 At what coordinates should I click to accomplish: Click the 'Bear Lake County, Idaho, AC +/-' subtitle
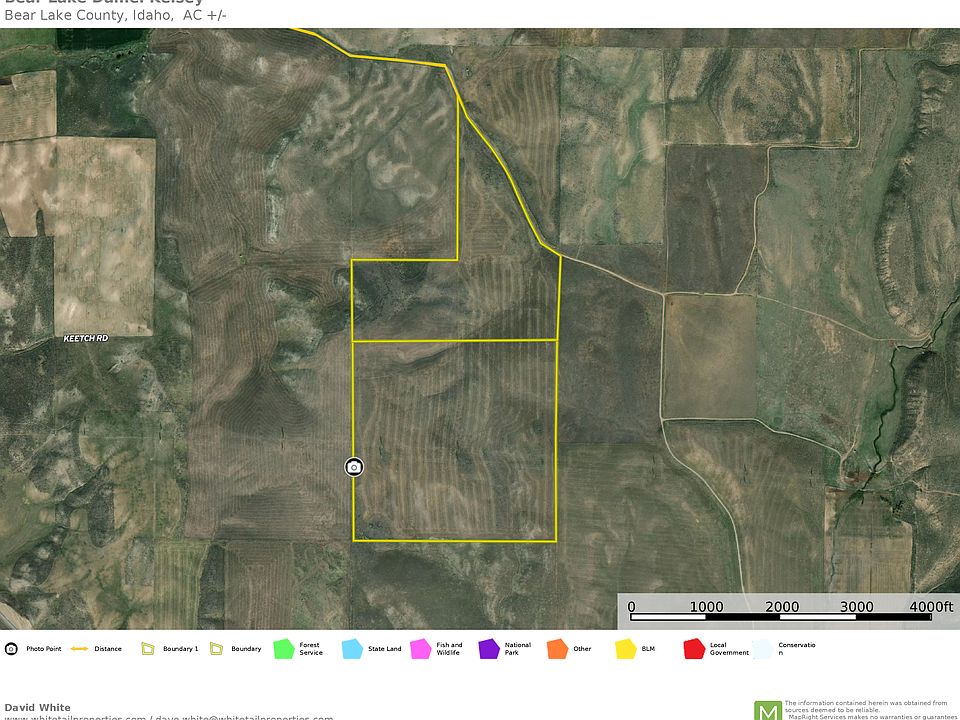116,15
